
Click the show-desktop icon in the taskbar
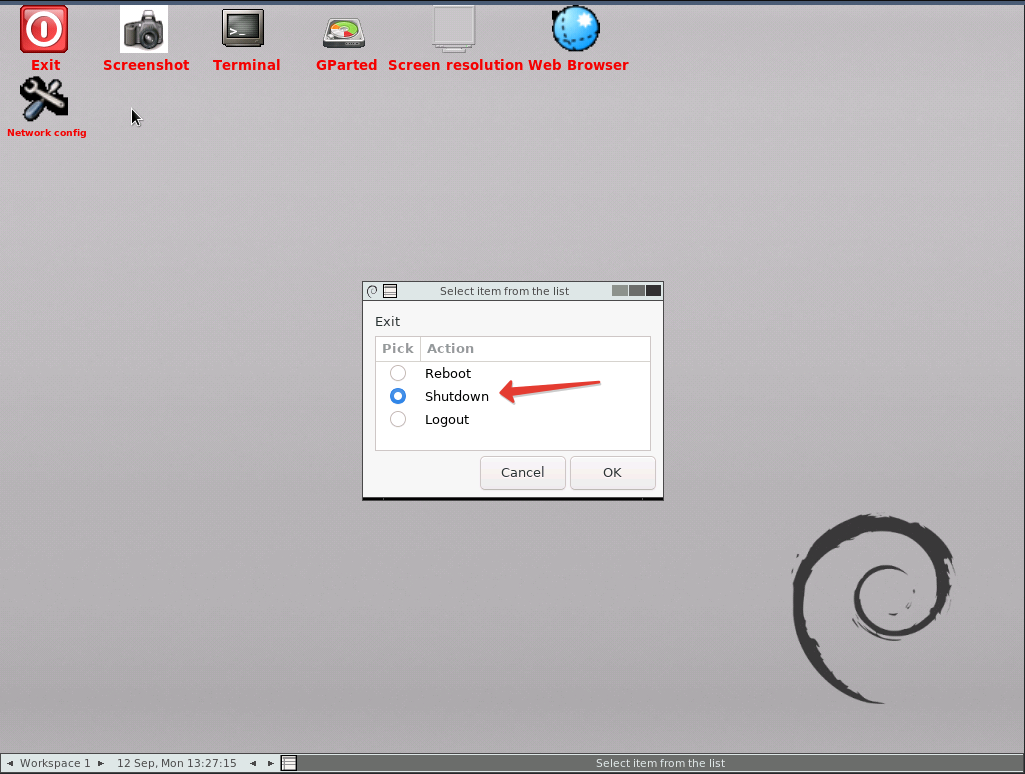(289, 762)
